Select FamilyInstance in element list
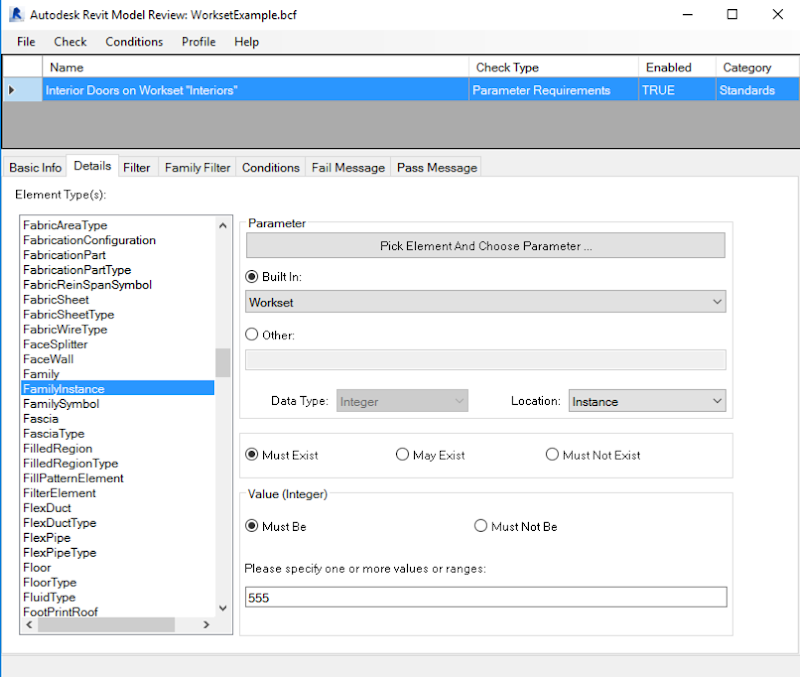This screenshot has height=677, width=800. pos(117,389)
